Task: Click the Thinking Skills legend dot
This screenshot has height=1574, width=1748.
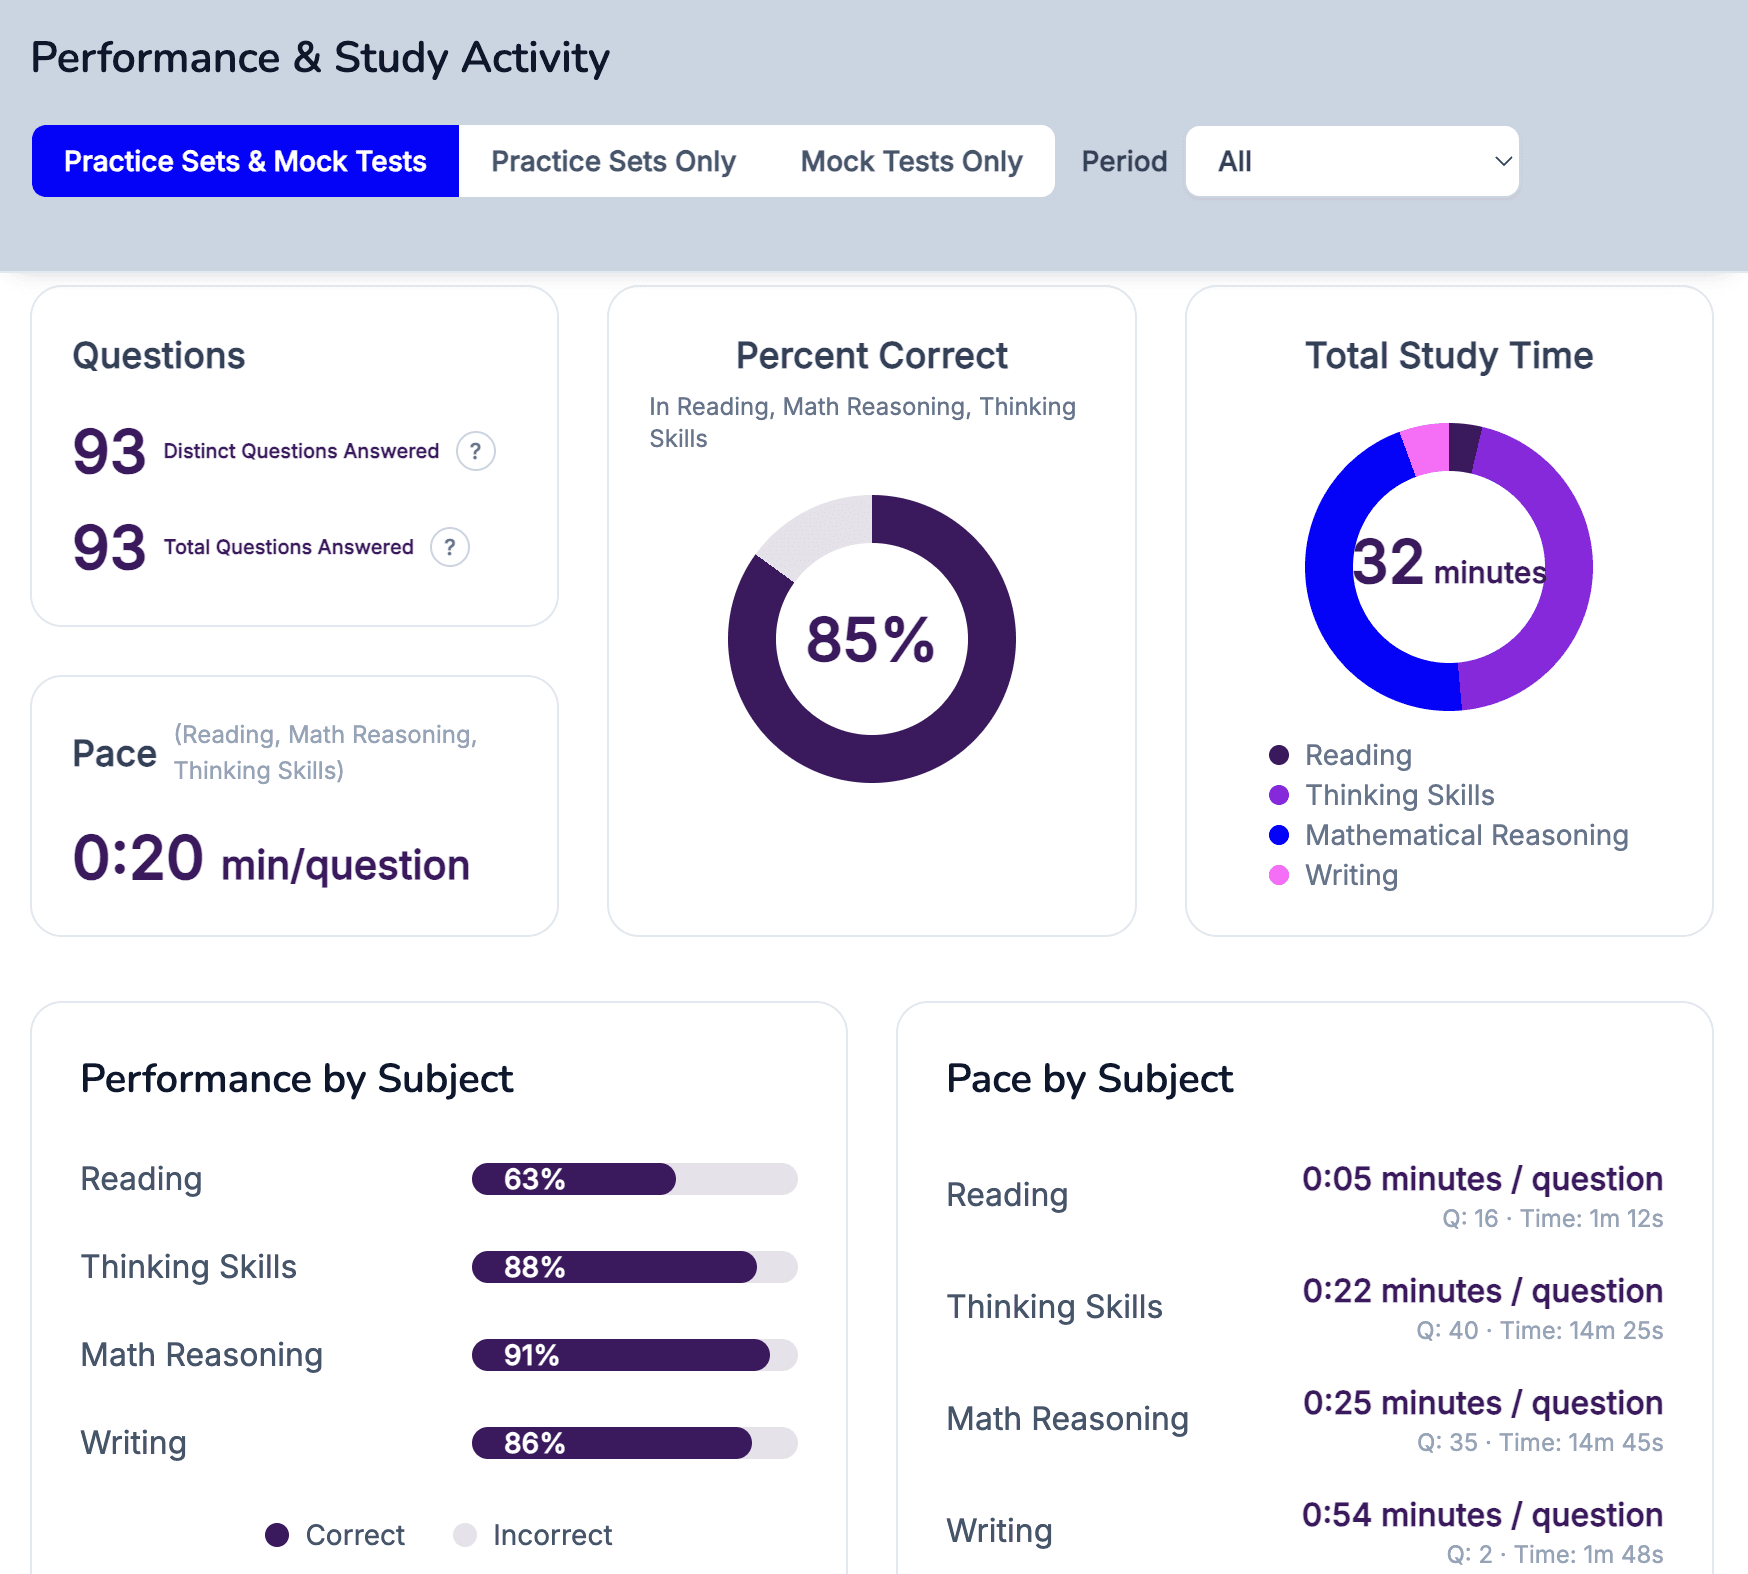Action: tap(1278, 795)
